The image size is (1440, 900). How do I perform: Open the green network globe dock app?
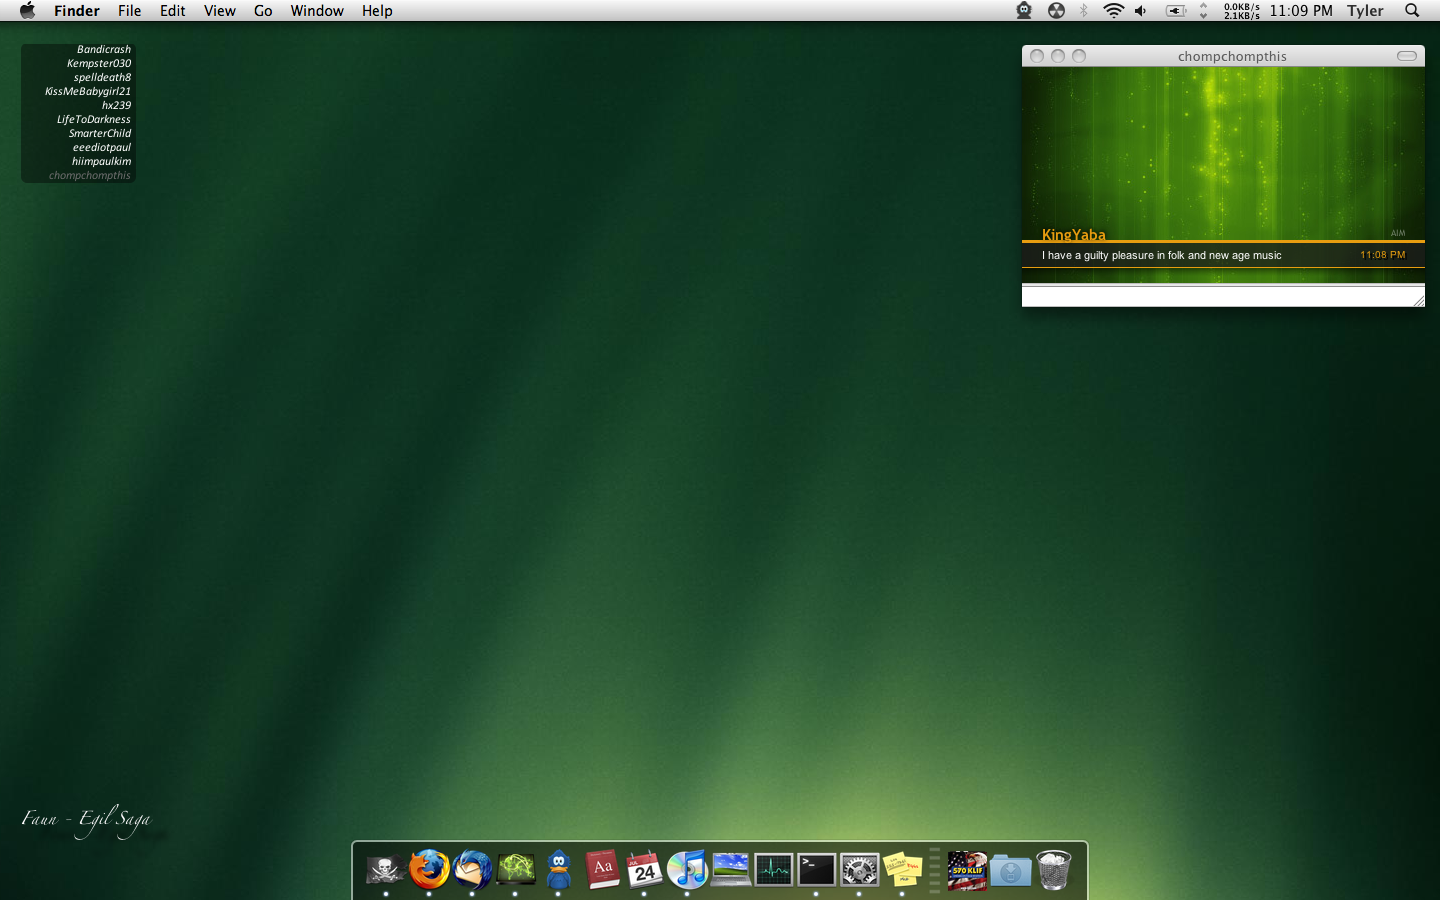(x=516, y=870)
